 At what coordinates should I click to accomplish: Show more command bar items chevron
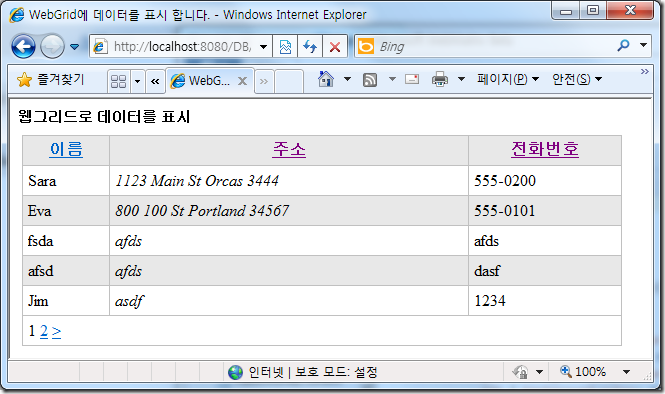(x=645, y=71)
